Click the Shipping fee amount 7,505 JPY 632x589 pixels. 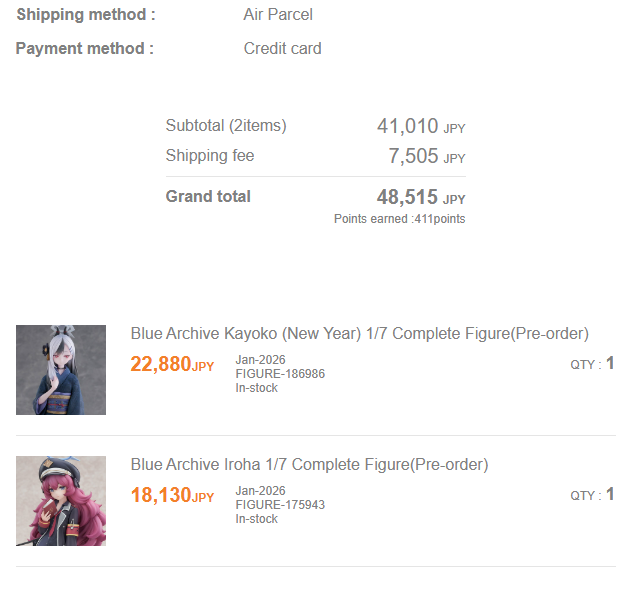click(x=427, y=156)
